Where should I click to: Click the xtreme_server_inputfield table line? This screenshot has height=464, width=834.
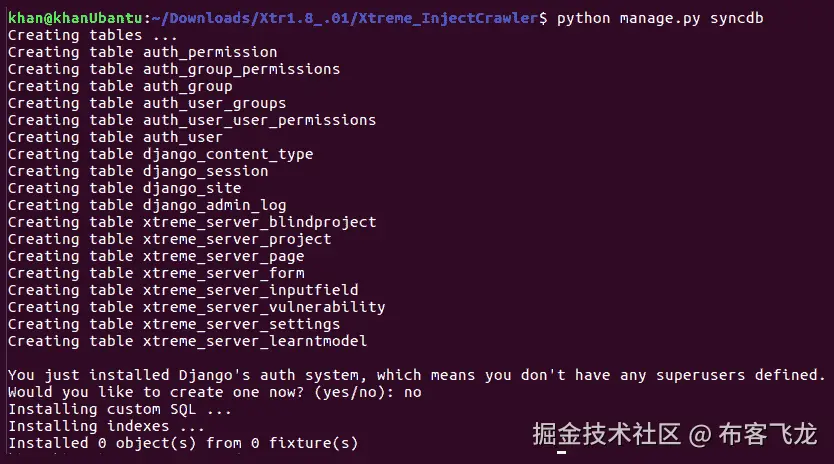[x=182, y=290]
